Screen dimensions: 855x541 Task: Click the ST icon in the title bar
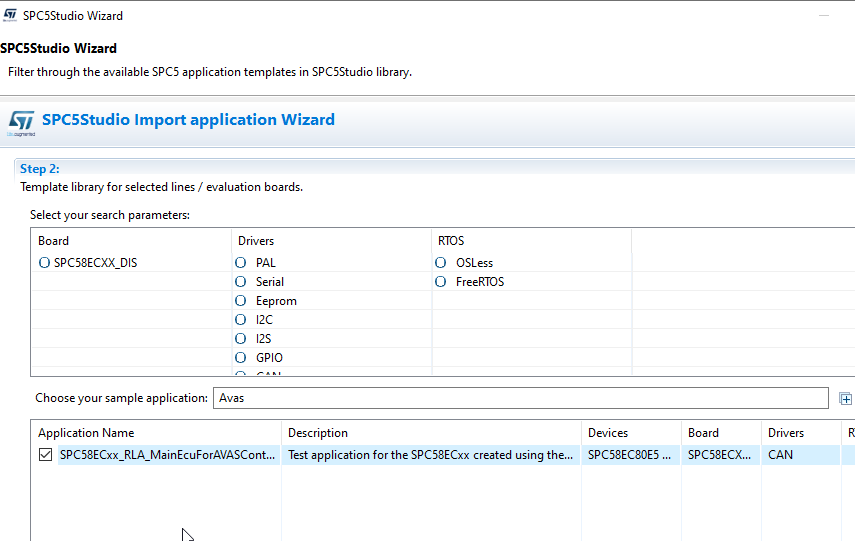(x=10, y=15)
